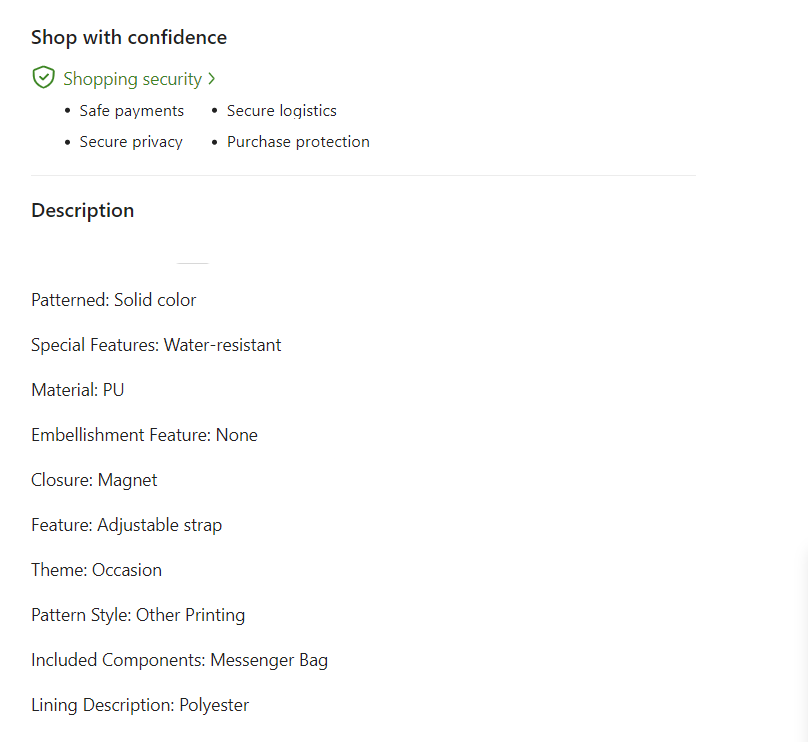
Task: Select the Purchase protection bullet item
Action: 298,142
